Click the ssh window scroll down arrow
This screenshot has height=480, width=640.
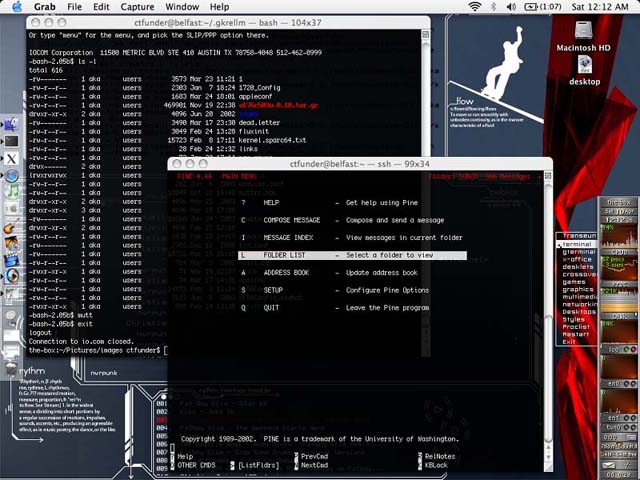(549, 458)
